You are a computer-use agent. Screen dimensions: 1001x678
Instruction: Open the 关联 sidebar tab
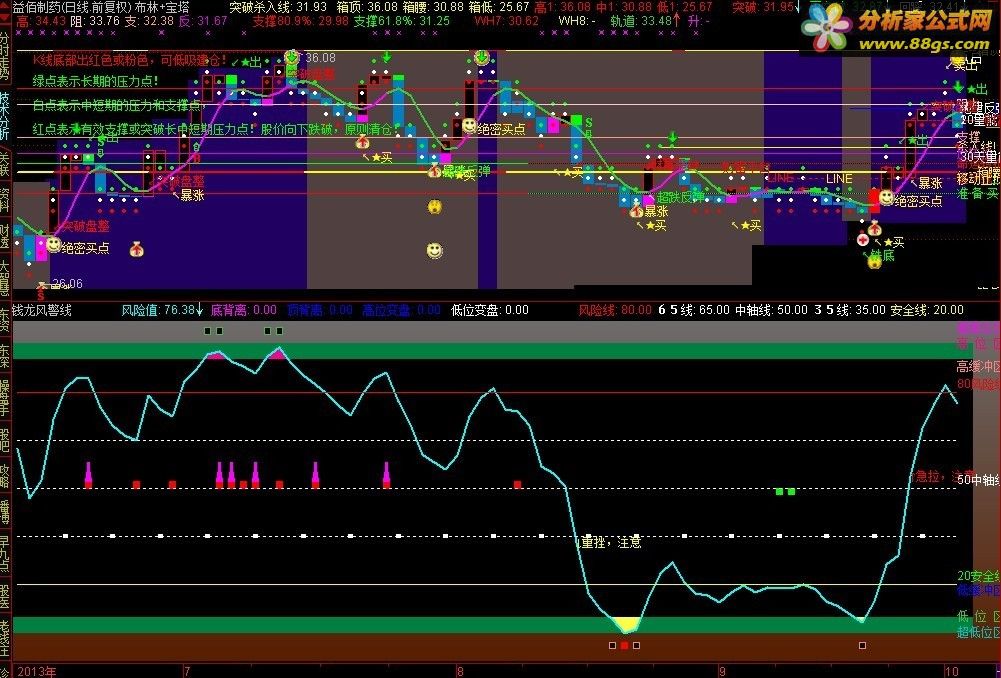5,163
